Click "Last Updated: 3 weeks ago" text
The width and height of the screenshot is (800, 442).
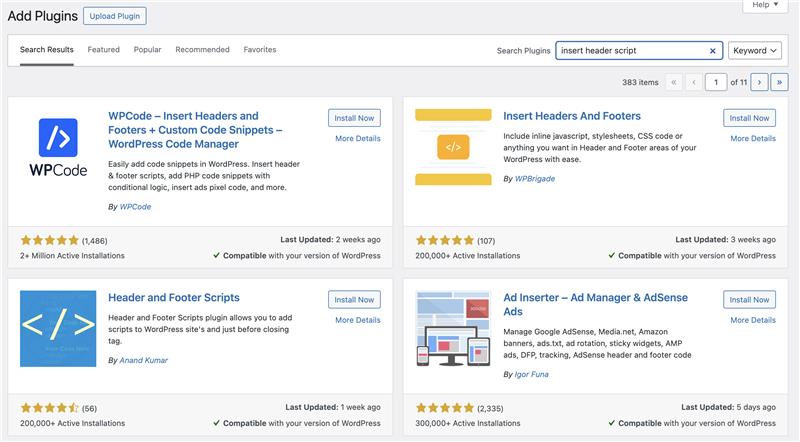tap(726, 239)
